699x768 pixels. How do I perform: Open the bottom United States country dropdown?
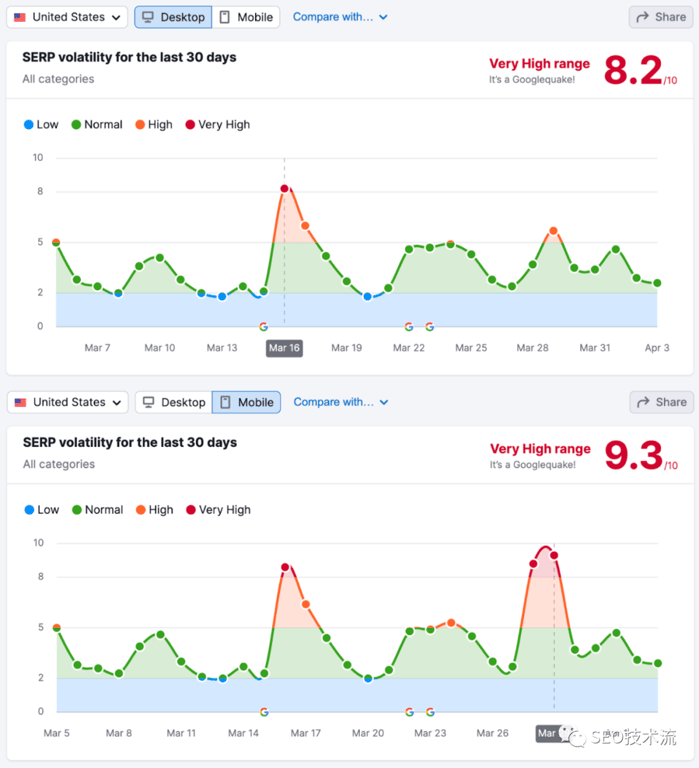68,402
